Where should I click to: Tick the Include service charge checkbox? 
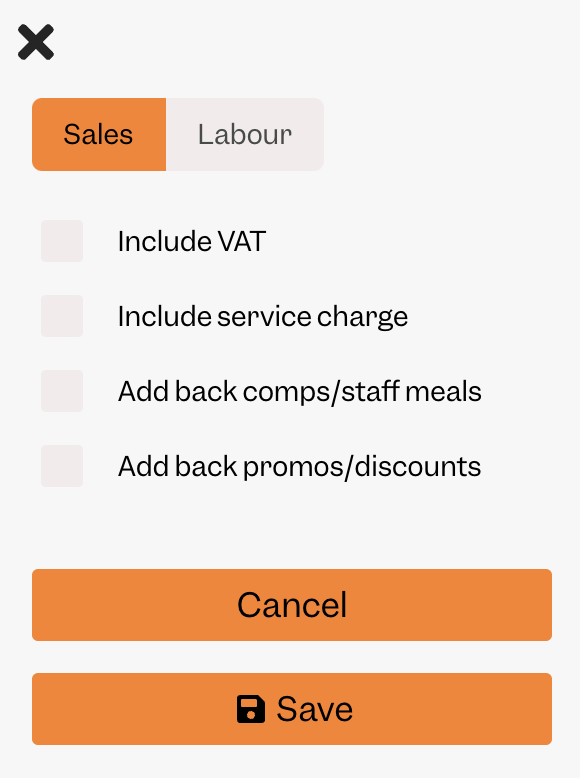[62, 316]
